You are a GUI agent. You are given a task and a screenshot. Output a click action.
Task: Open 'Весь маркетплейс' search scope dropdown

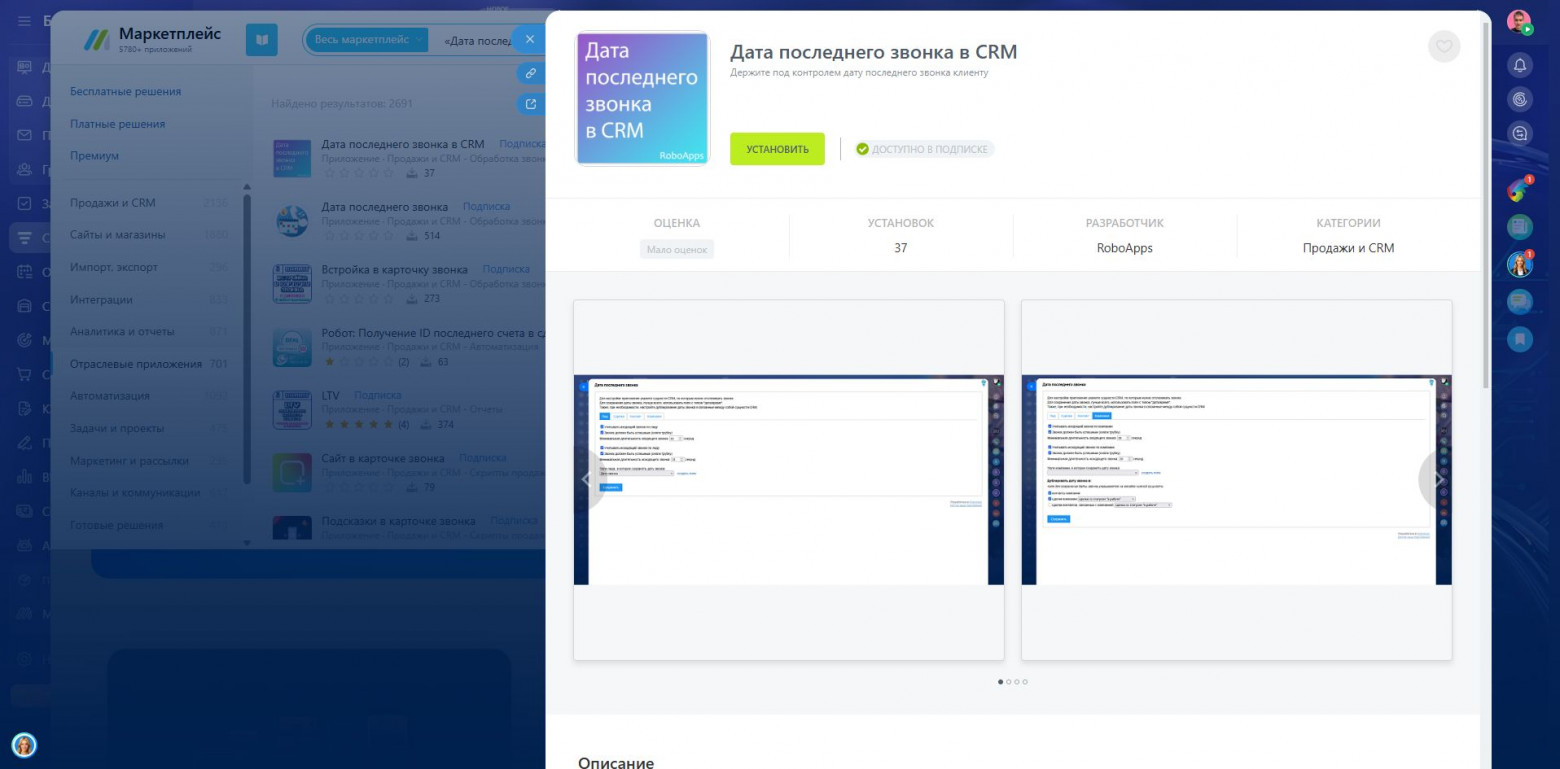(367, 40)
